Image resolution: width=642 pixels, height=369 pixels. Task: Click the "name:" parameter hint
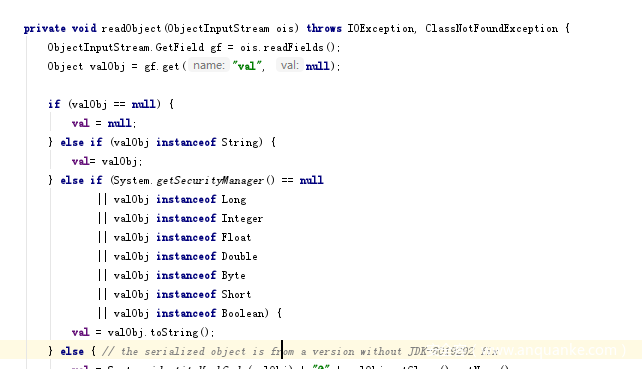(x=209, y=66)
